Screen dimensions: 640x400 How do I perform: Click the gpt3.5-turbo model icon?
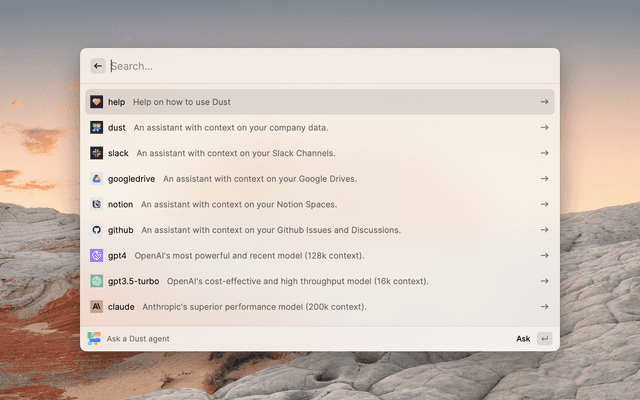97,281
